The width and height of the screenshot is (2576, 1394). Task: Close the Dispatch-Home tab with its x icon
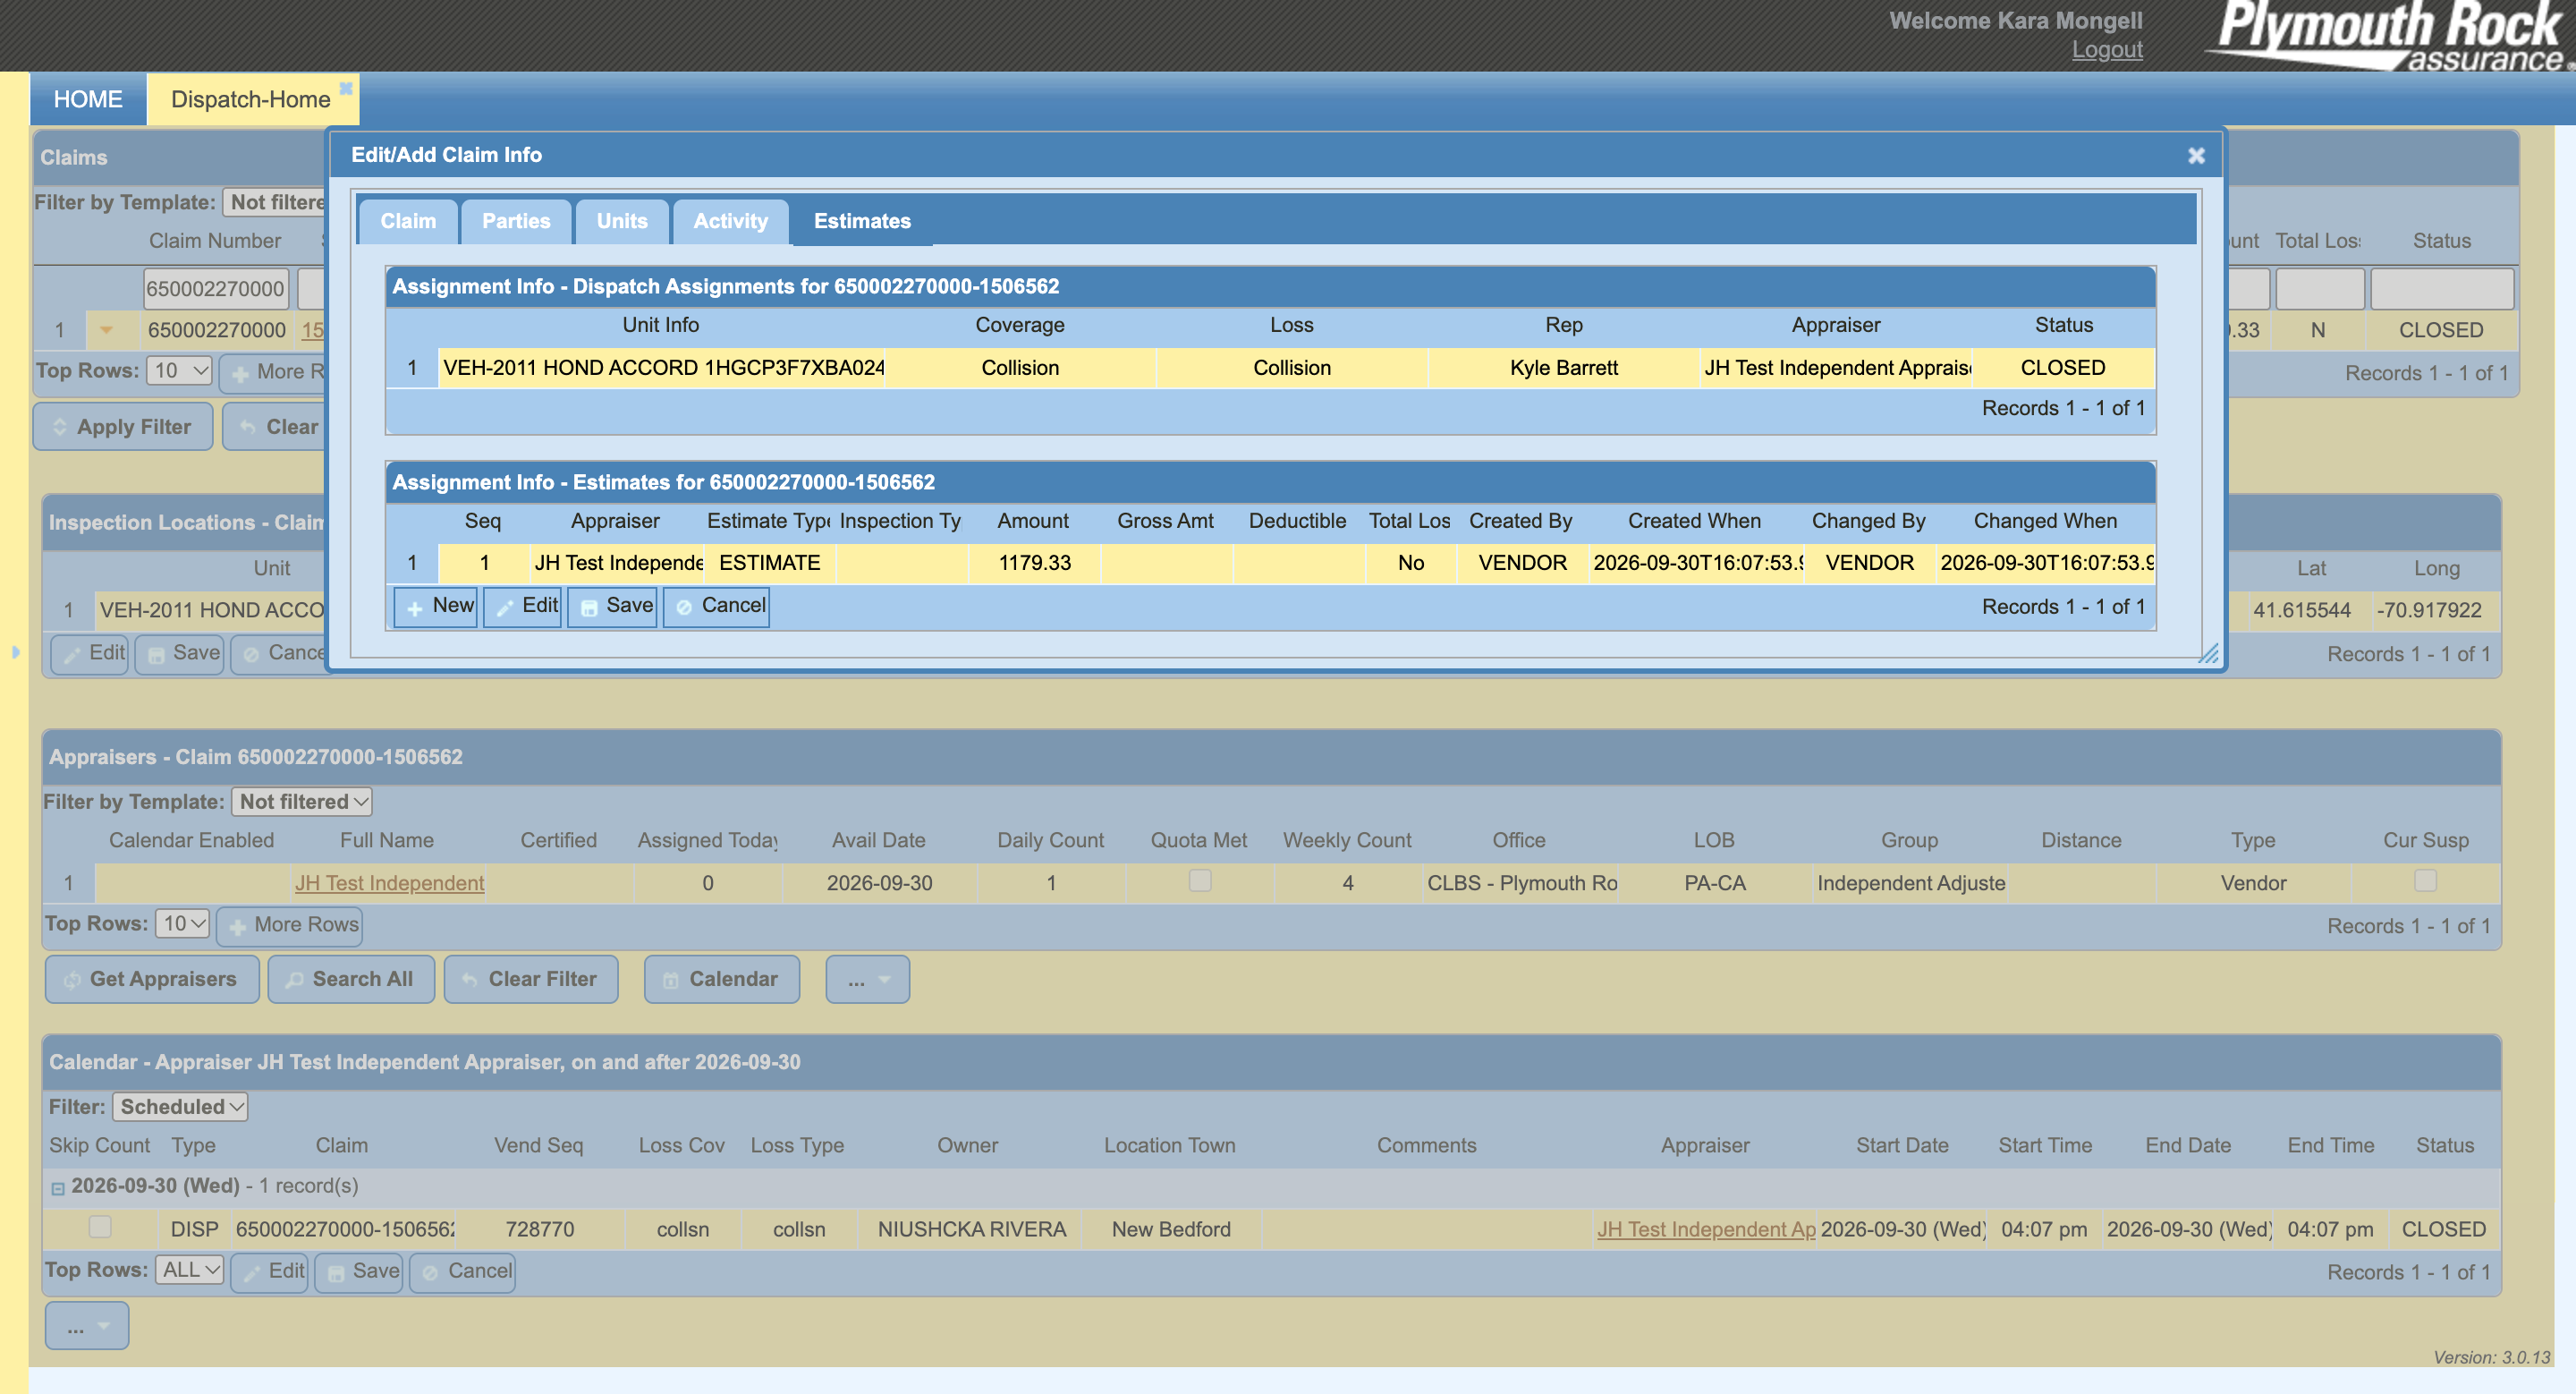click(346, 88)
